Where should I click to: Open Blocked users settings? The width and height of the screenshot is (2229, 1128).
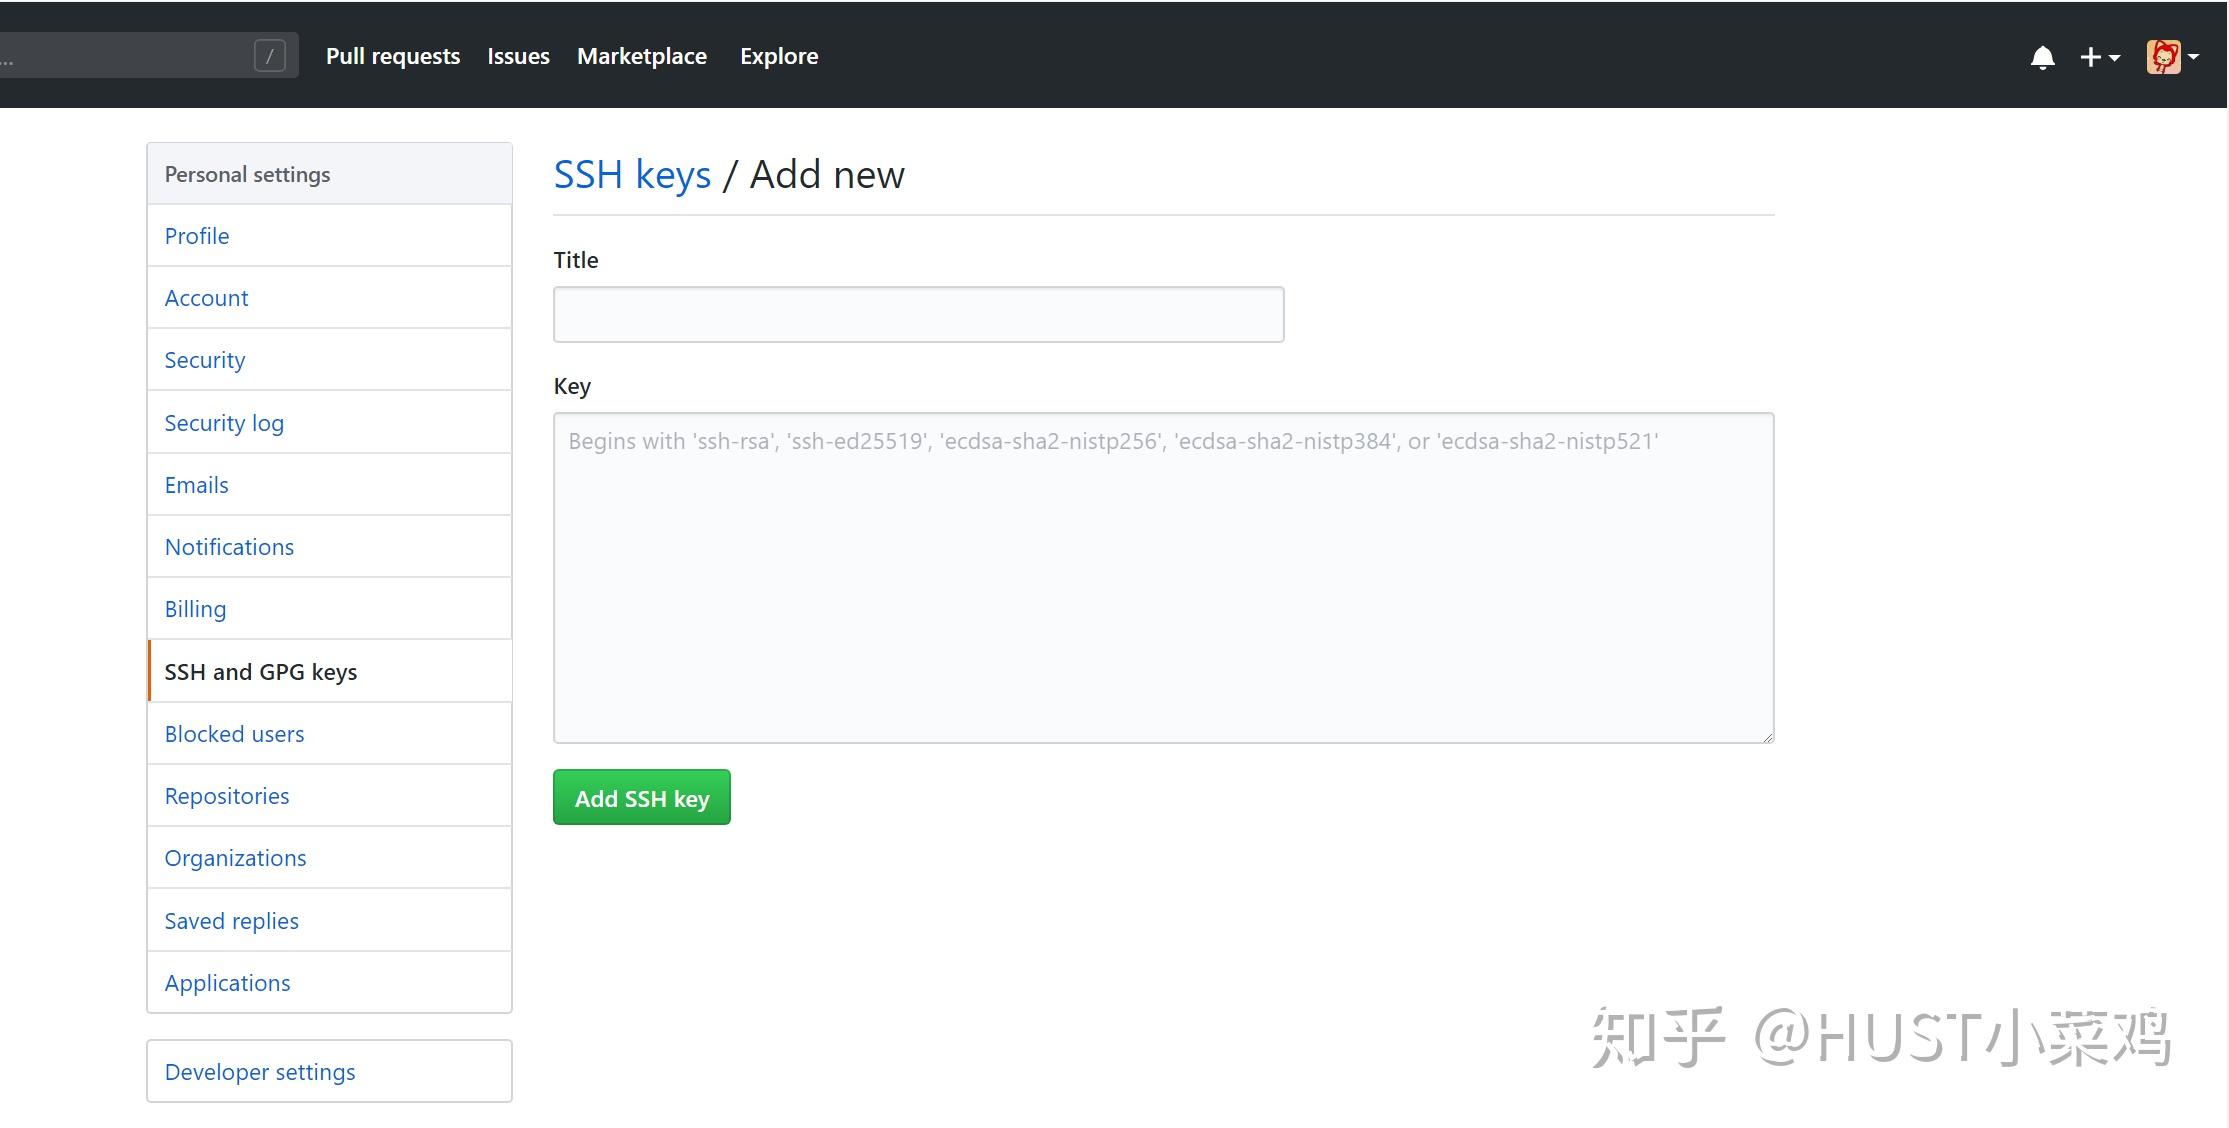click(x=234, y=734)
